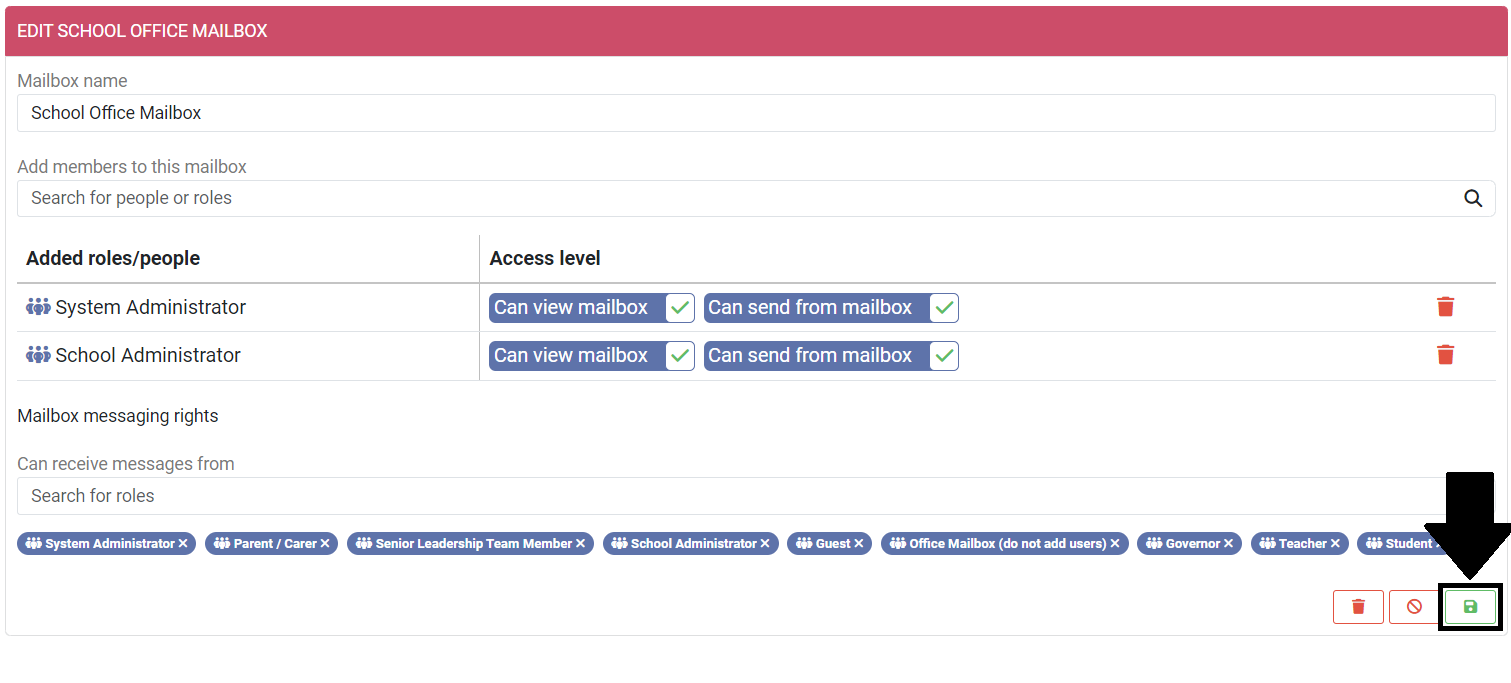Remove the Guest role tag
The height and width of the screenshot is (683, 1511).
859,544
